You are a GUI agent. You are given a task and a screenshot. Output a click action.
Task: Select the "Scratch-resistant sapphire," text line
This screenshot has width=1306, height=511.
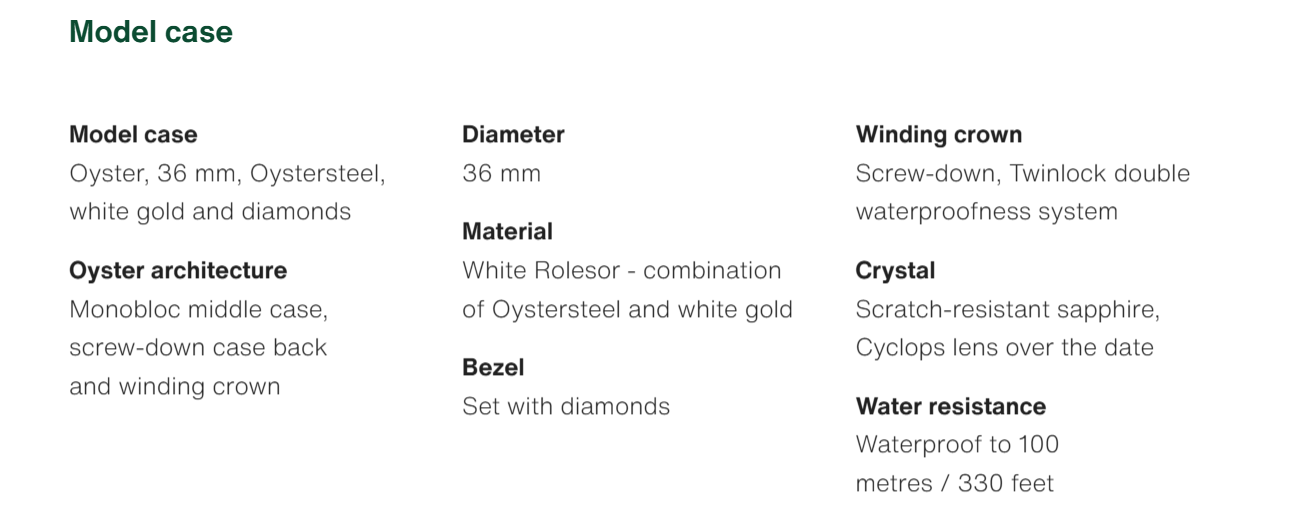tap(1007, 310)
